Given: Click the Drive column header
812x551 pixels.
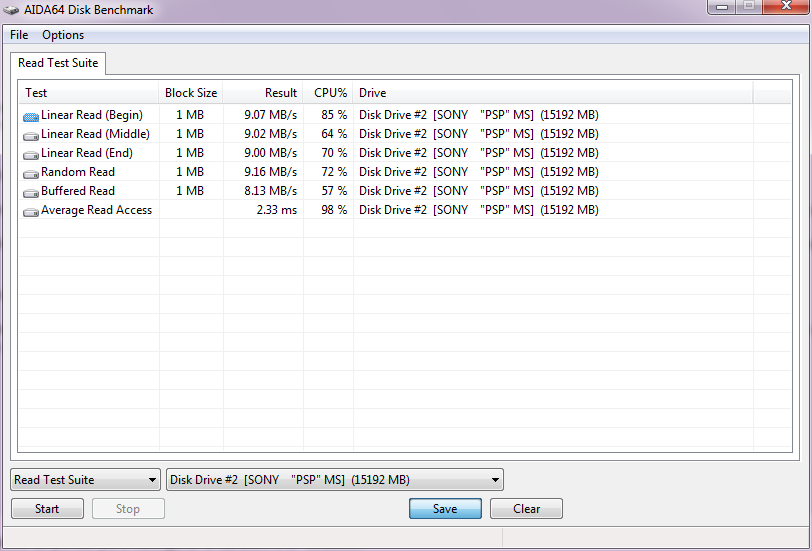Looking at the screenshot, I should pyautogui.click(x=553, y=93).
